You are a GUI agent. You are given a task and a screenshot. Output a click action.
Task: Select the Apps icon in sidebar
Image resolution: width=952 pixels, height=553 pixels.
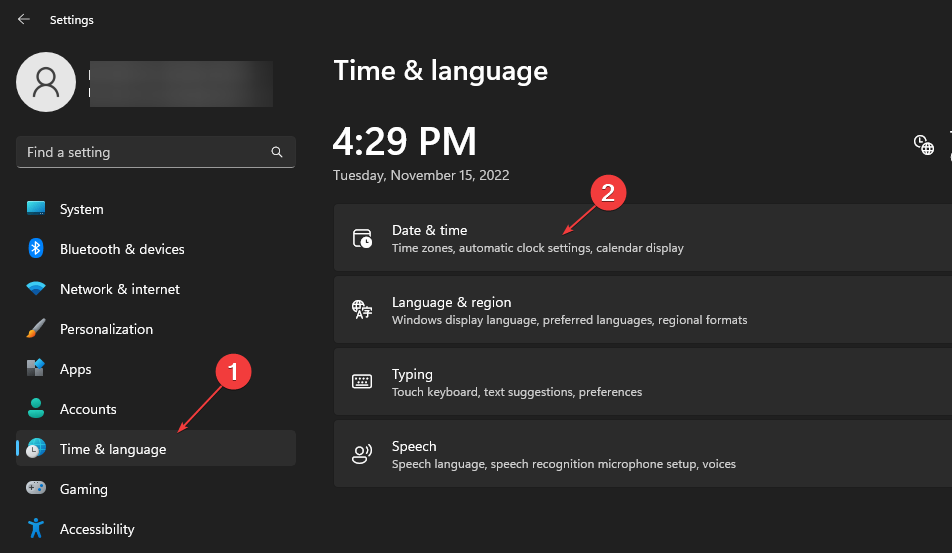coord(36,368)
